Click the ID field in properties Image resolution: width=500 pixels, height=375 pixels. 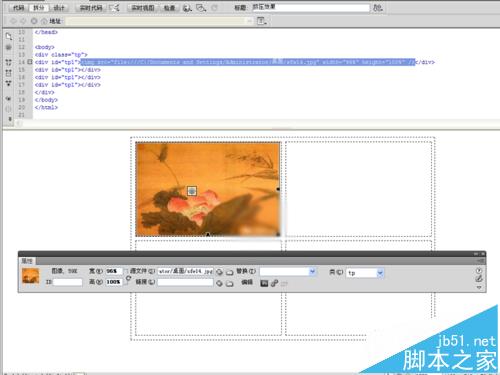(67, 282)
